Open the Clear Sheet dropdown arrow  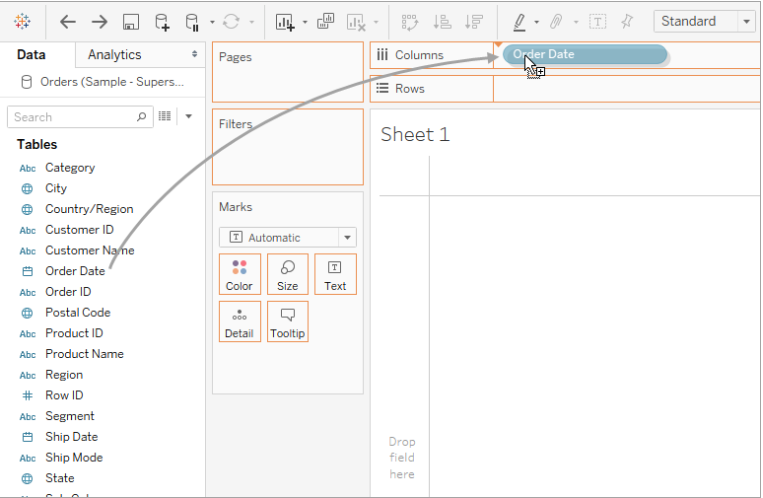click(376, 22)
